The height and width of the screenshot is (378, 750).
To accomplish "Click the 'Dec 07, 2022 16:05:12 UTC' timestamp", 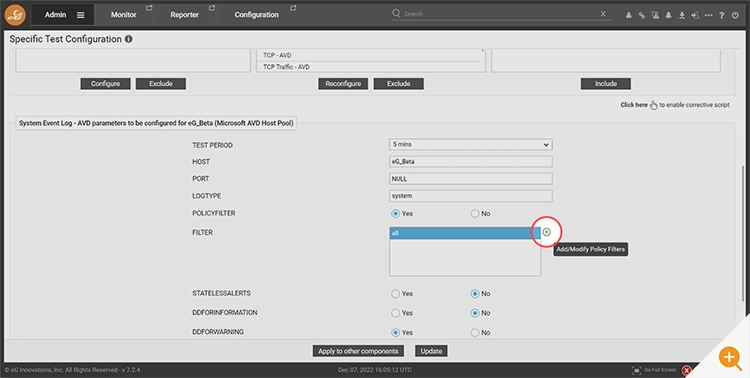I will click(375, 370).
